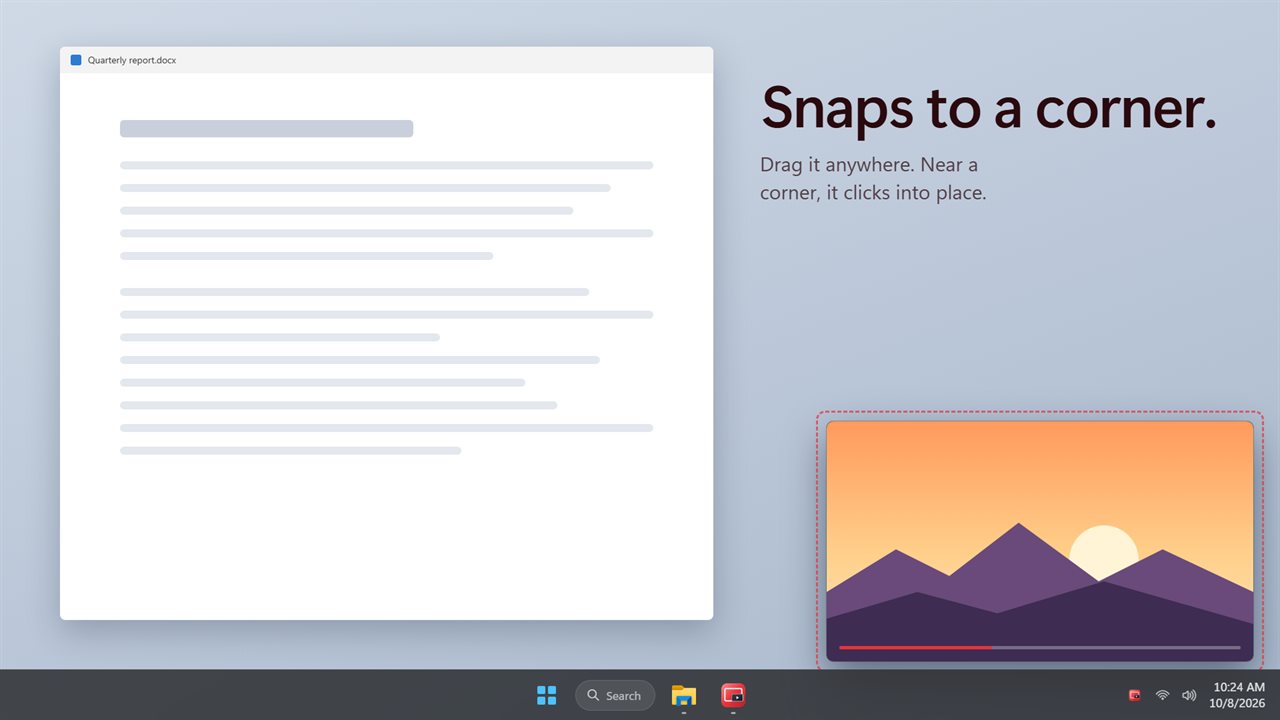Click the "Drag it anywhere" description text

click(x=873, y=178)
